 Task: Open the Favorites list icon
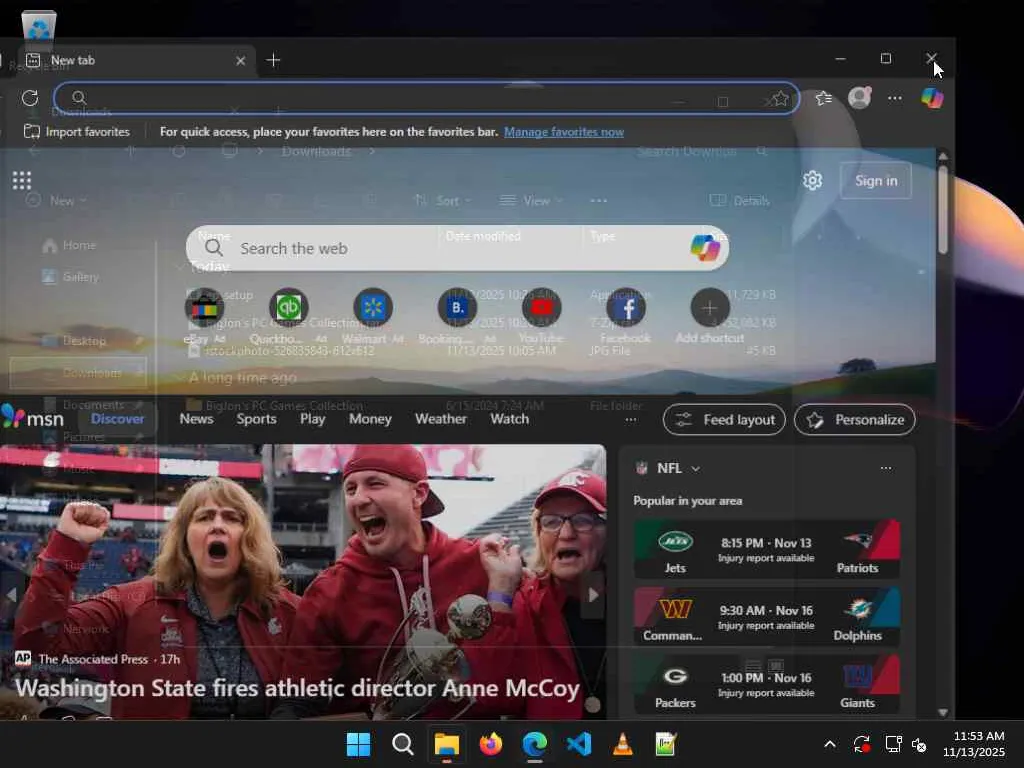click(824, 98)
